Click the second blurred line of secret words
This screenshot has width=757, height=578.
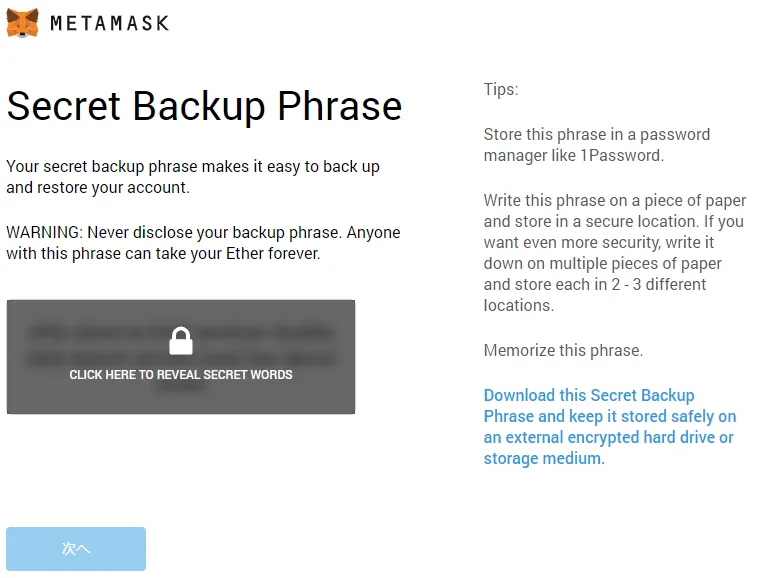coord(181,359)
